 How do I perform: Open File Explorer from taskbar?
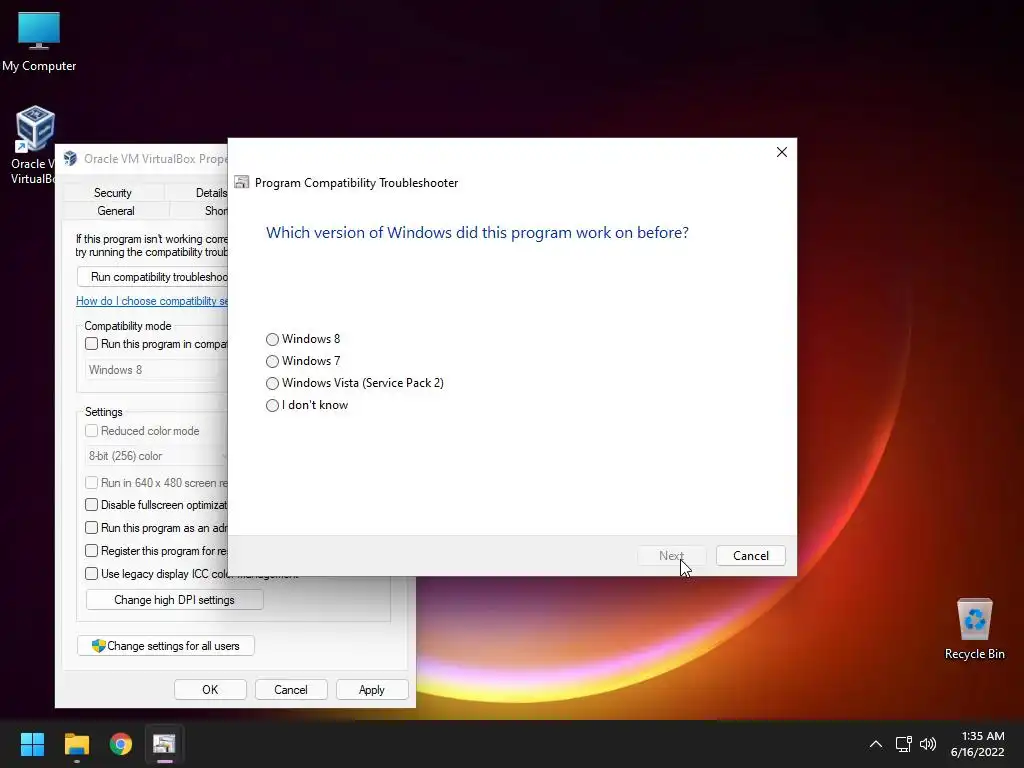76,744
